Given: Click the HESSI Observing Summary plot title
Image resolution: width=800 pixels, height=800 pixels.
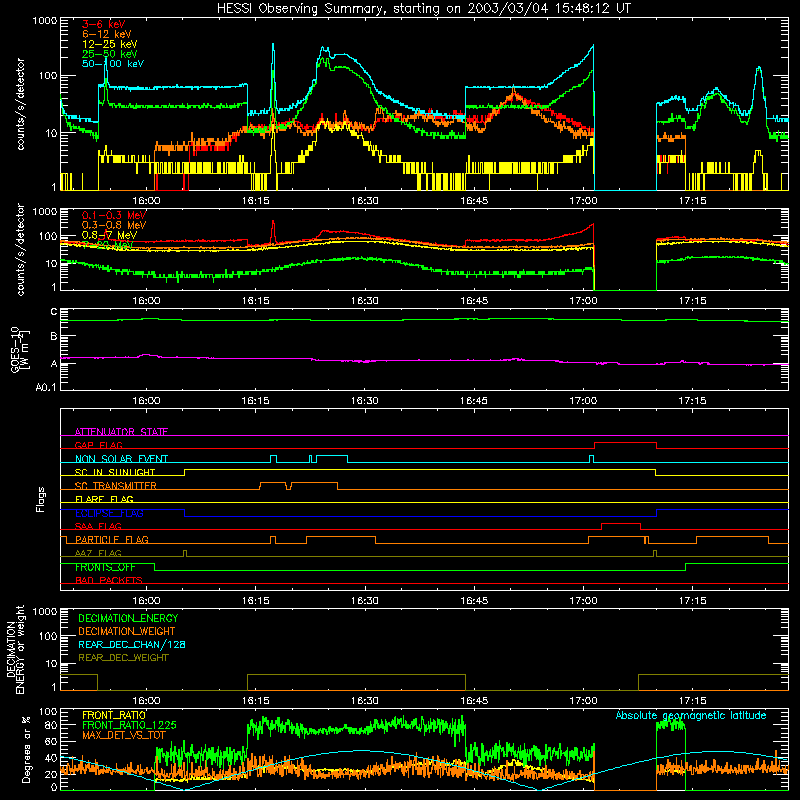Looking at the screenshot, I should pyautogui.click(x=424, y=9).
